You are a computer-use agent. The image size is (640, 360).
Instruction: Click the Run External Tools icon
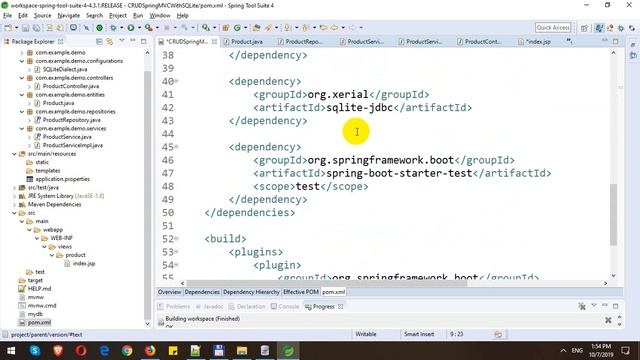[149, 28]
